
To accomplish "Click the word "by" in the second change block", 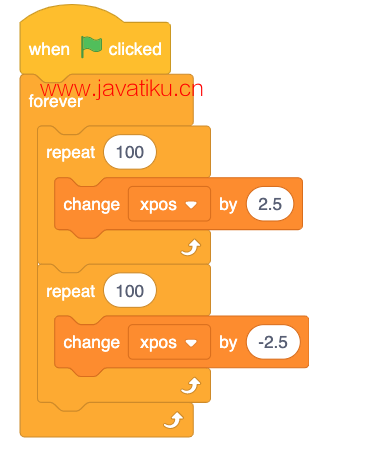I will (x=228, y=343).
